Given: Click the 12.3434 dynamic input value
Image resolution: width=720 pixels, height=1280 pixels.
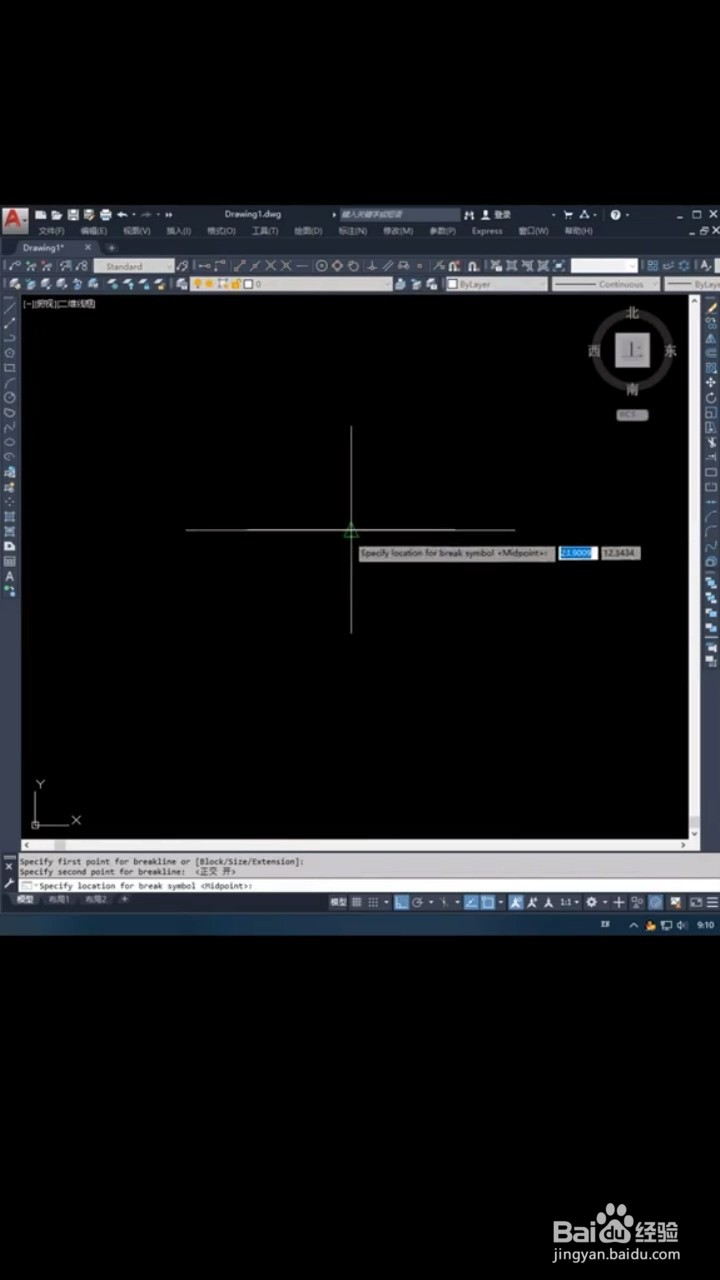Looking at the screenshot, I should [621, 552].
